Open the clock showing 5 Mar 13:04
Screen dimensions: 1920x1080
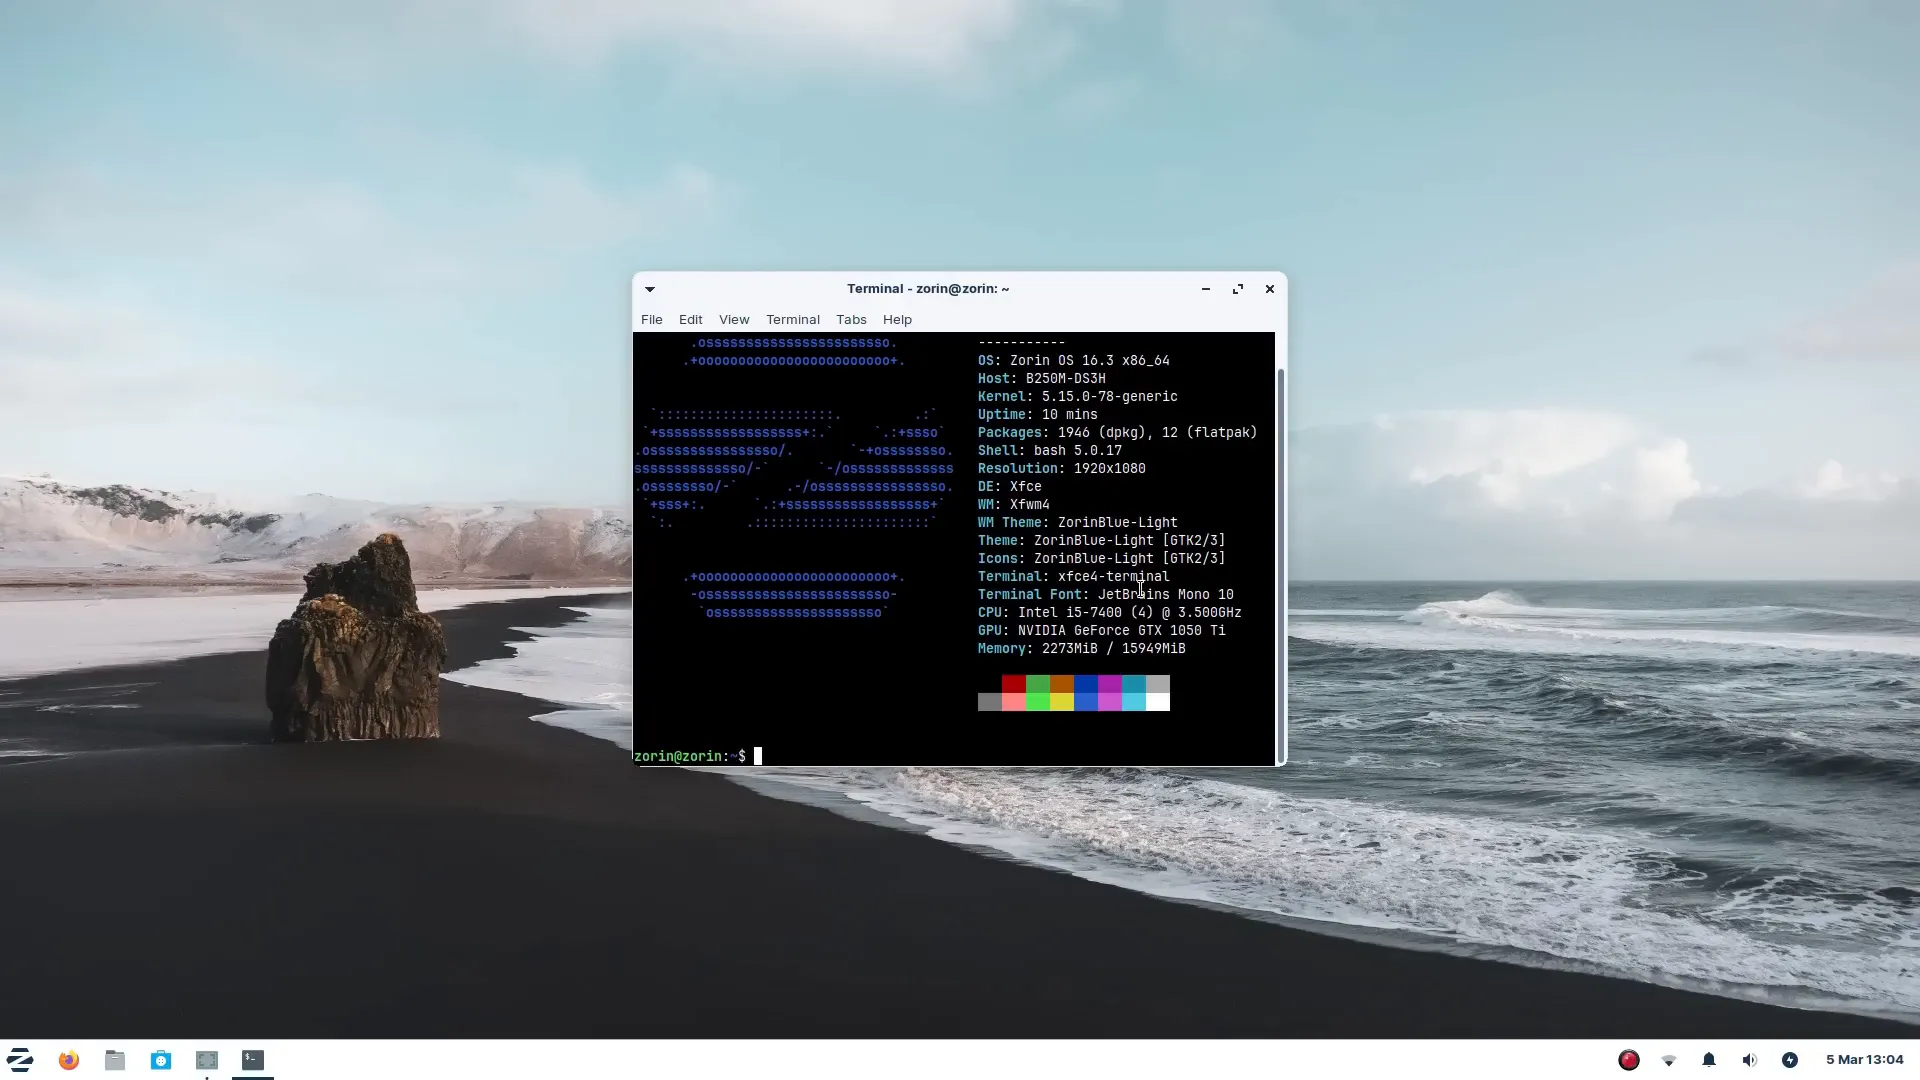pyautogui.click(x=1864, y=1060)
